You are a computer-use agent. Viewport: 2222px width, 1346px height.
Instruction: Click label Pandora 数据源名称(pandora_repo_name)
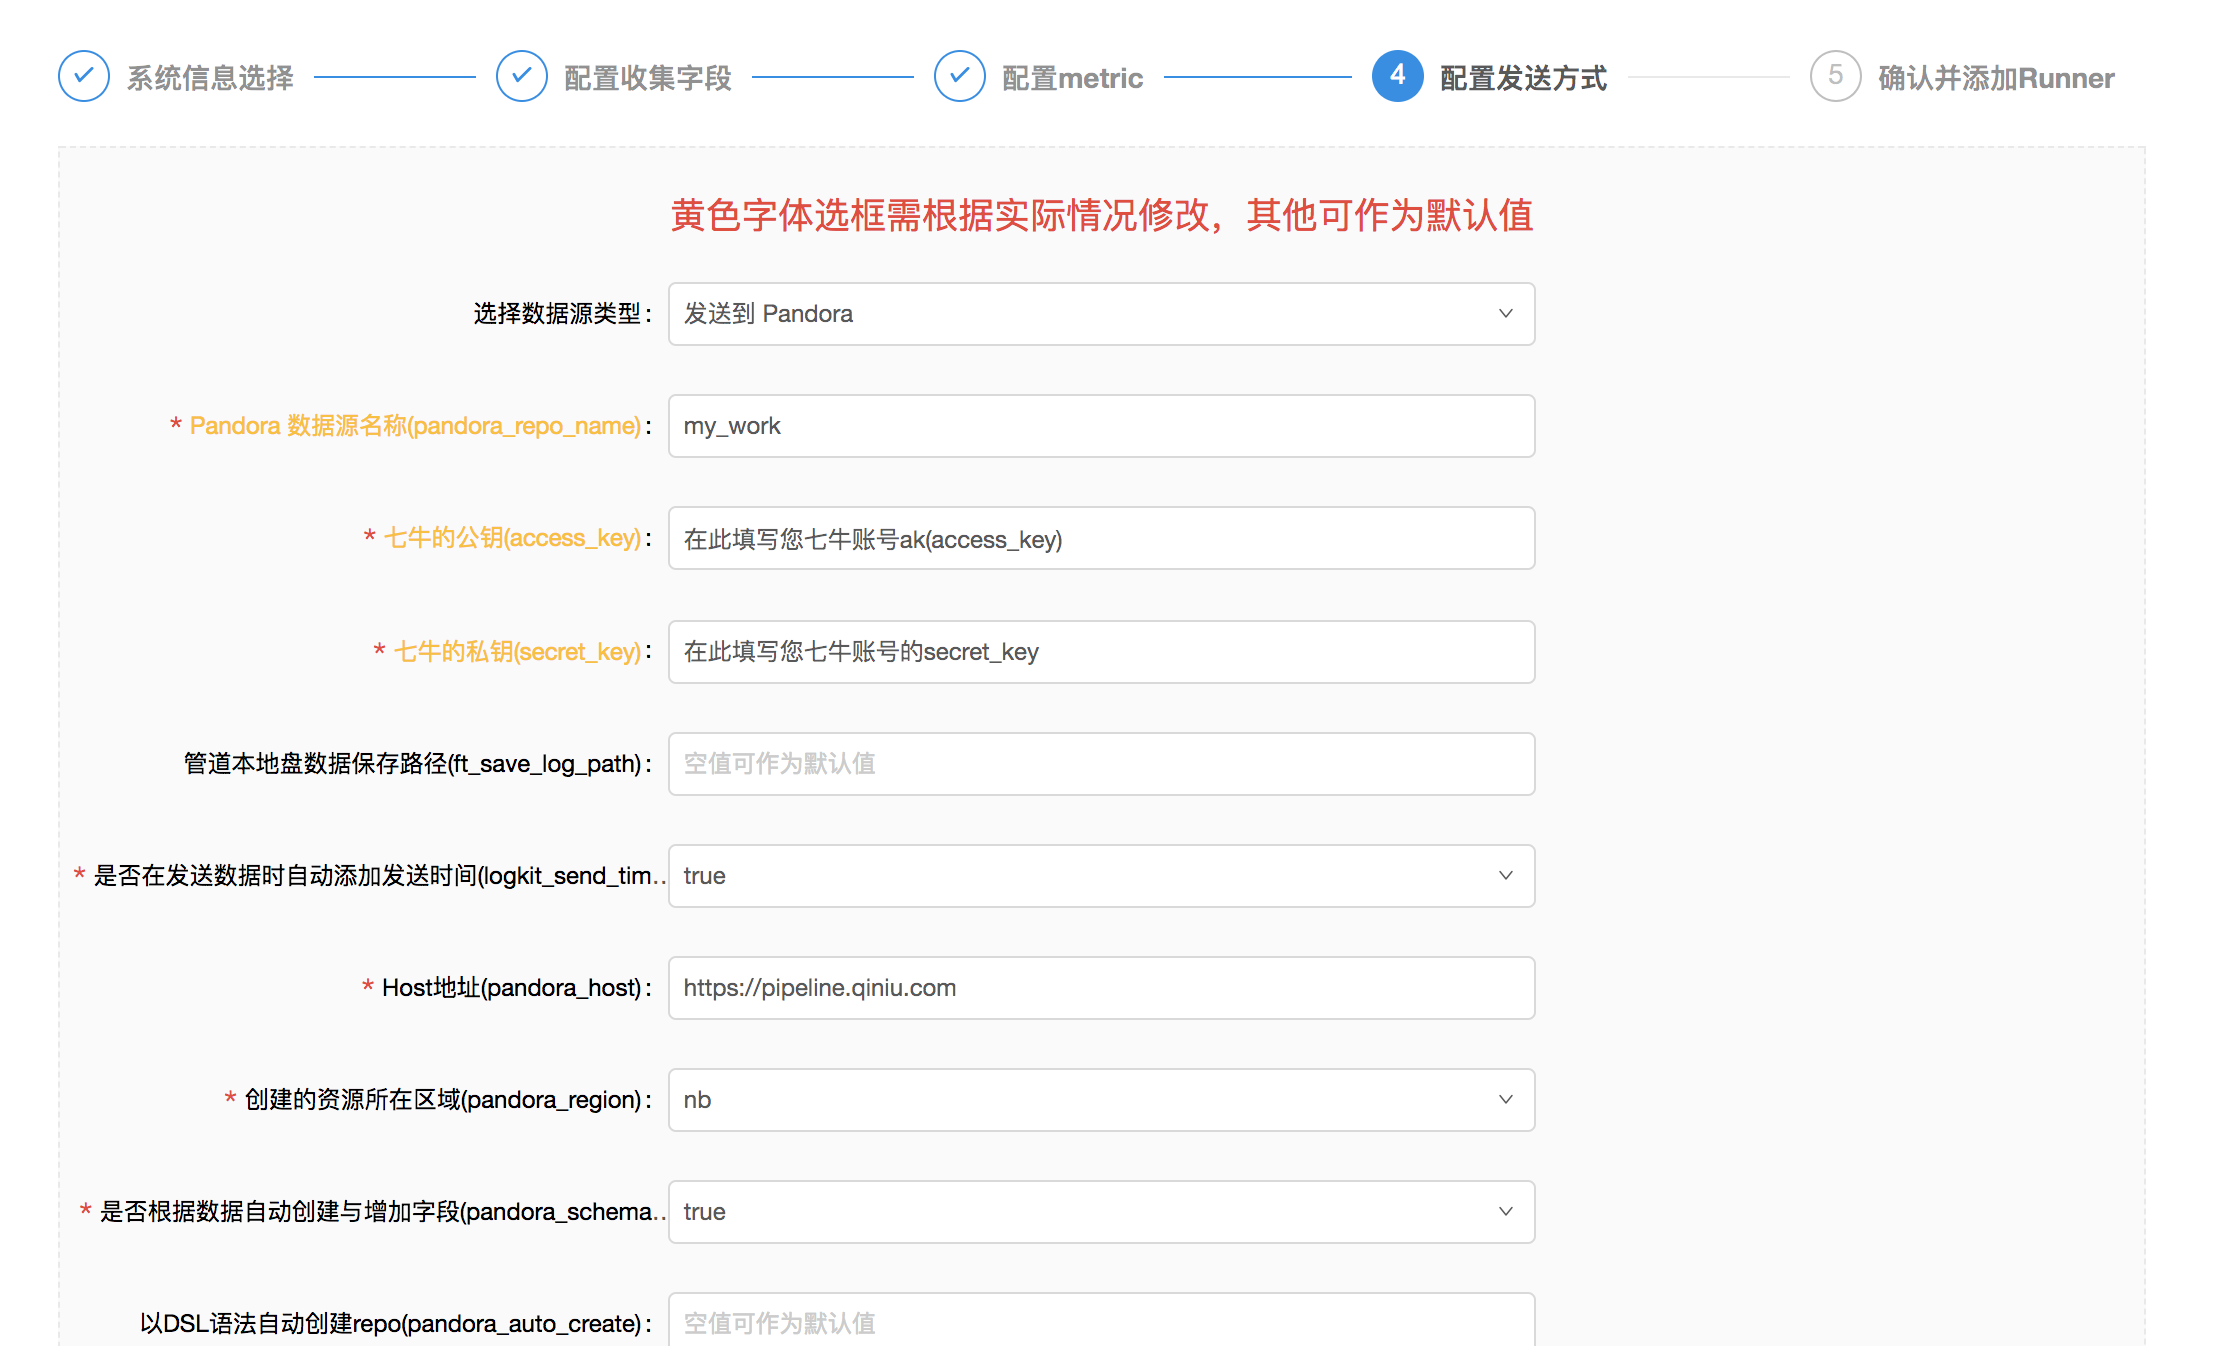point(415,426)
